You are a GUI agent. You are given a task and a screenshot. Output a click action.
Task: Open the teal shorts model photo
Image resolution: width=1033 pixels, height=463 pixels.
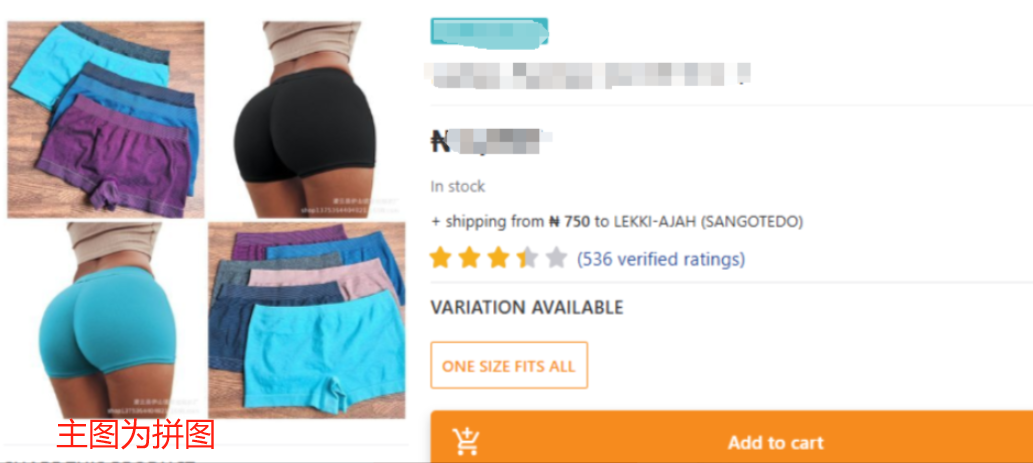click(x=106, y=319)
